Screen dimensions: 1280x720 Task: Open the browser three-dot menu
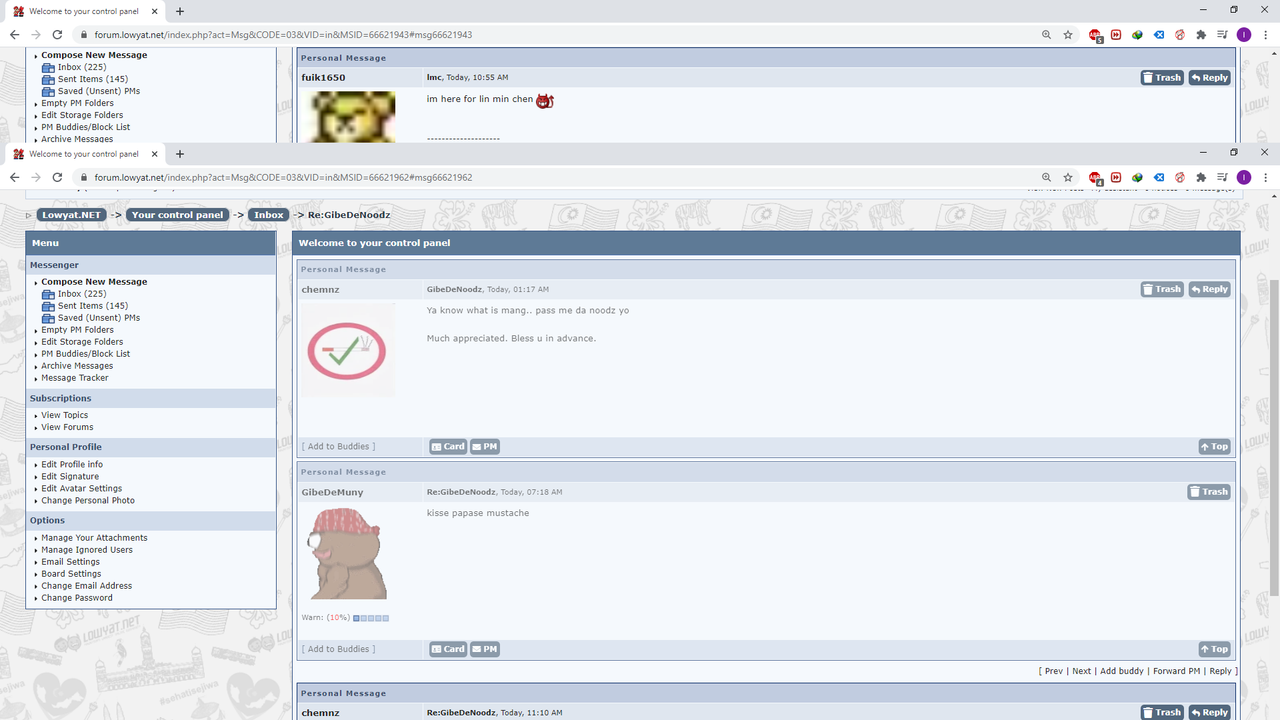pyautogui.click(x=1265, y=177)
